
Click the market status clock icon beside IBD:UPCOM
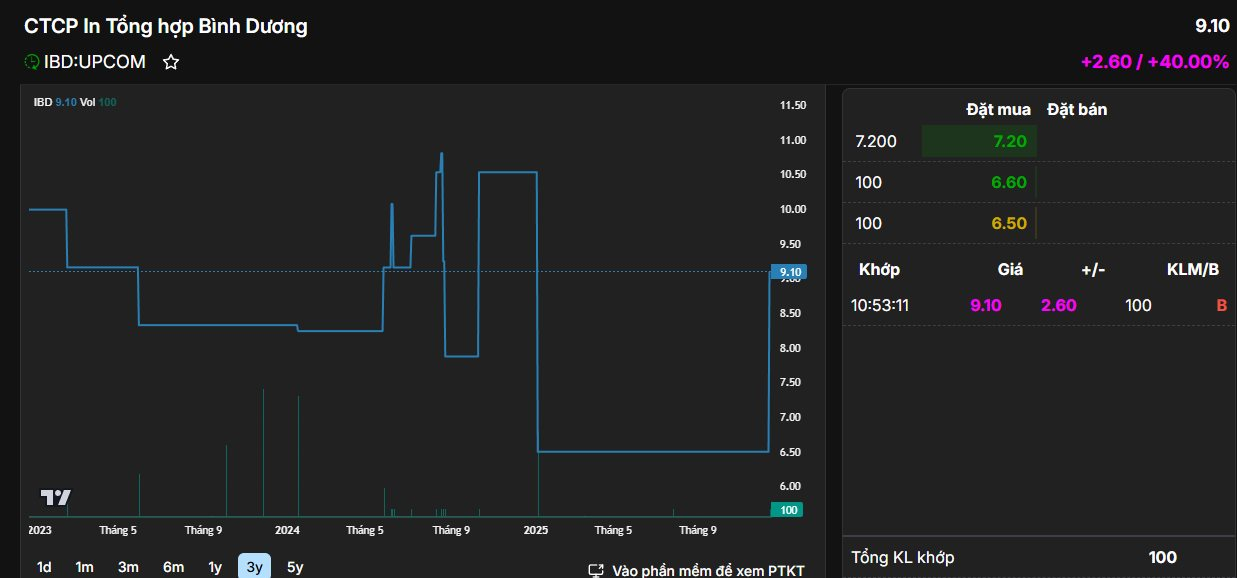(32, 62)
